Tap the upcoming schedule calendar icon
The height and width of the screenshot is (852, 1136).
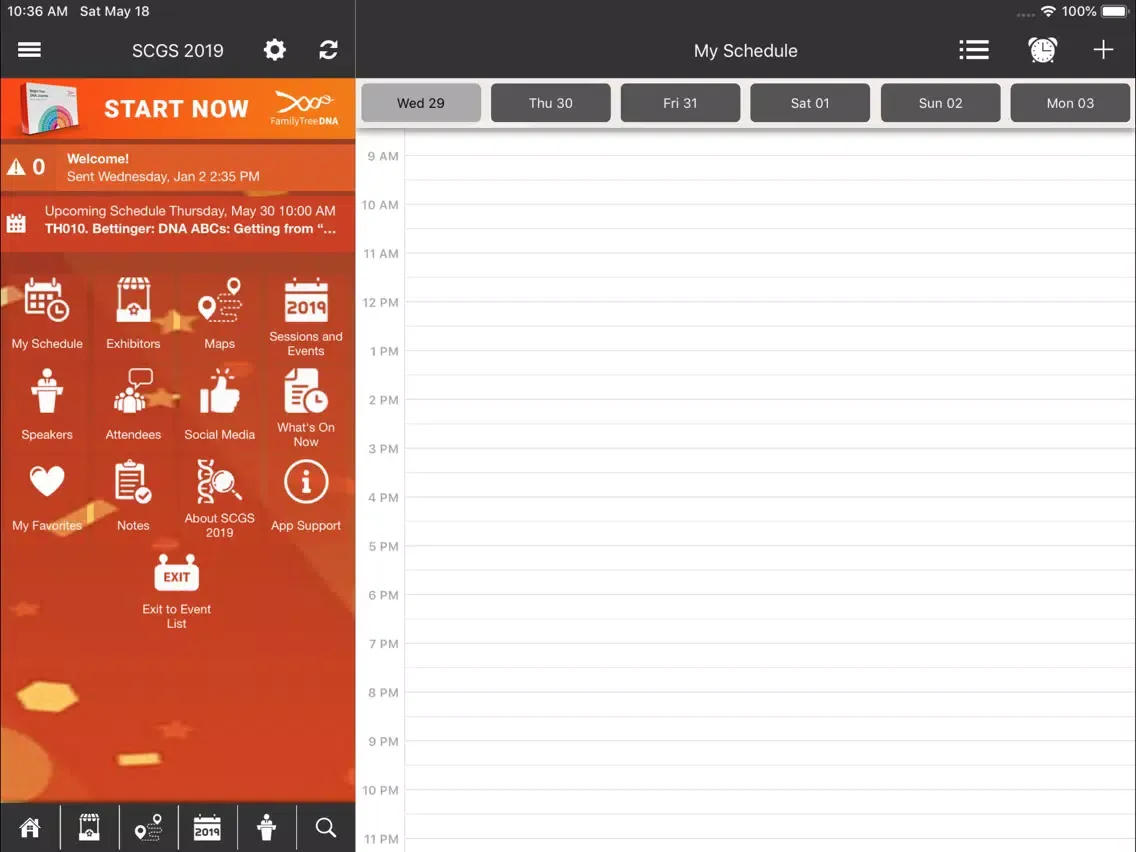tap(16, 223)
